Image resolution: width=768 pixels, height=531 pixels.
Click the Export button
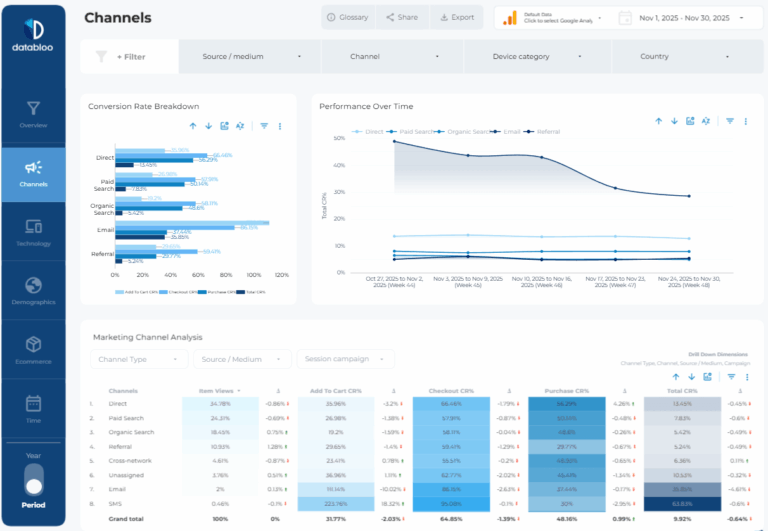click(x=456, y=17)
